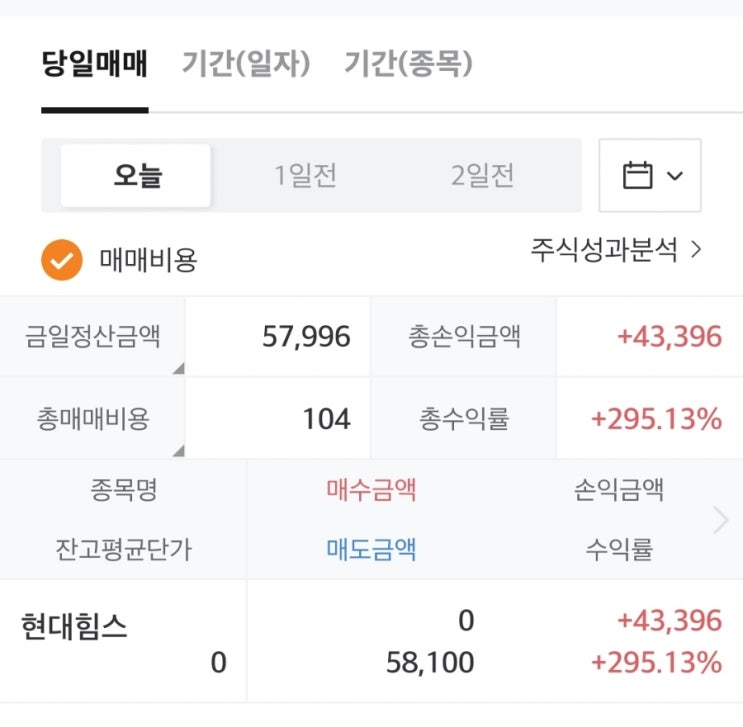Click the 총수익률 +295.13% value
This screenshot has width=743, height=727.
tap(656, 419)
